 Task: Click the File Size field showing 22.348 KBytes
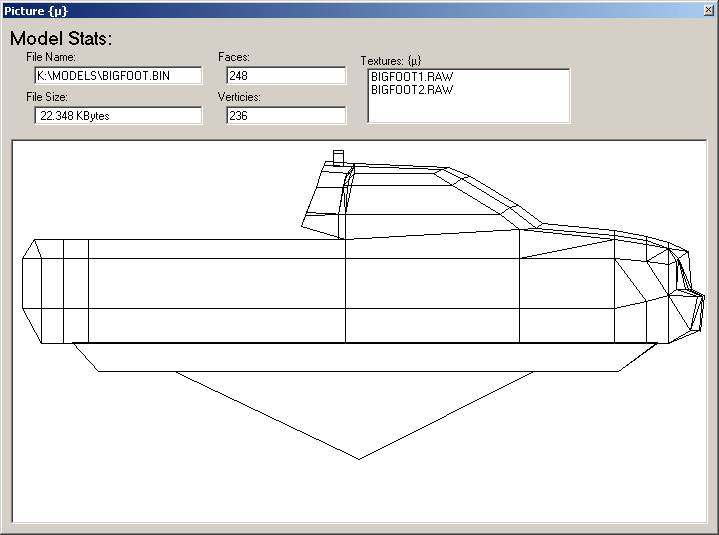[x=118, y=115]
